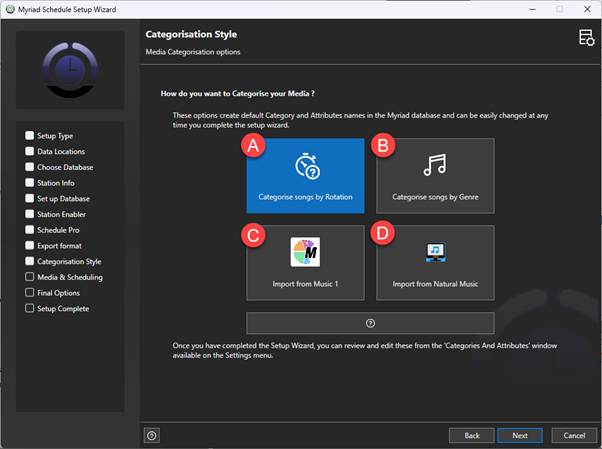Open the schedule settings icon at top right

pos(586,38)
